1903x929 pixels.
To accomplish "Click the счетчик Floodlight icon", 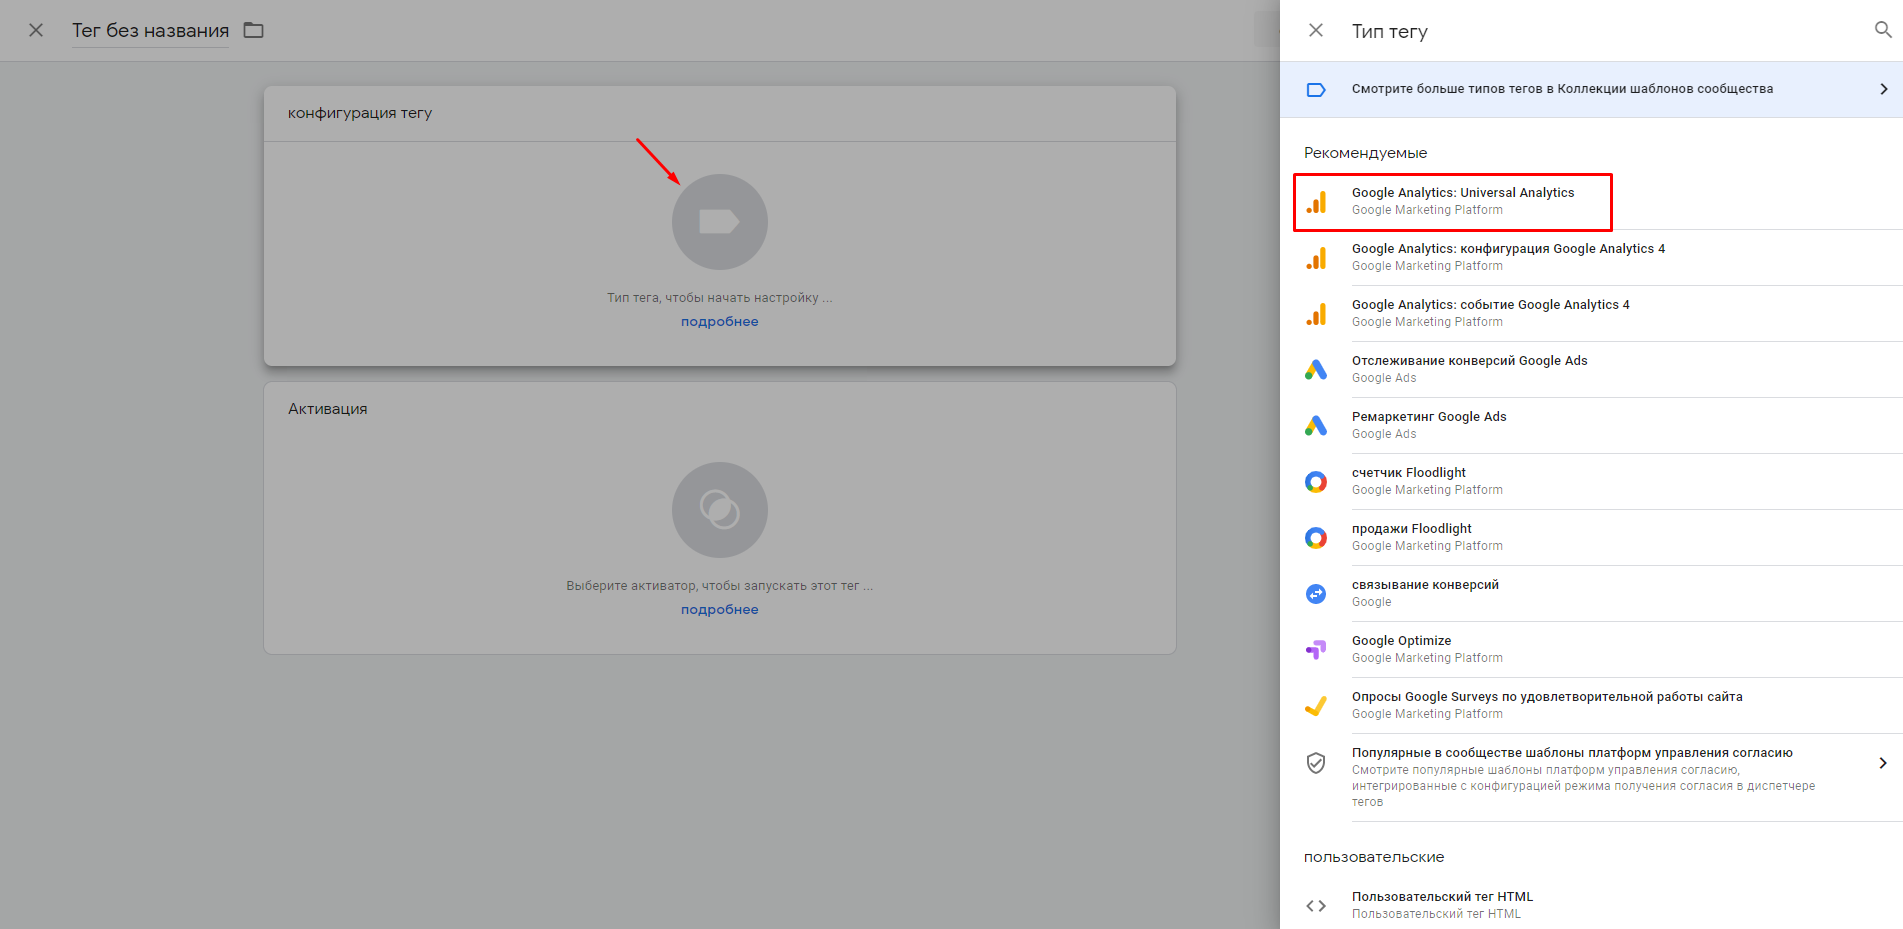I will (1316, 482).
